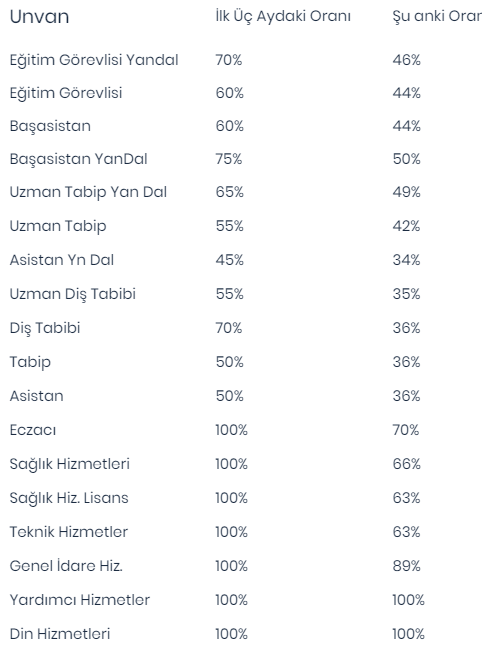
Task: Select the Eczacı row title
Action: (33, 430)
